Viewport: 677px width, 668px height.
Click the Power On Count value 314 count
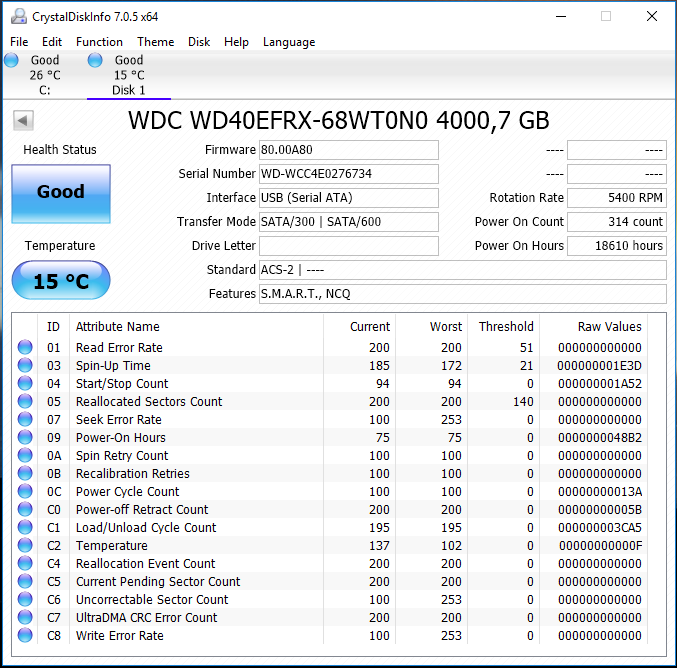(x=617, y=222)
